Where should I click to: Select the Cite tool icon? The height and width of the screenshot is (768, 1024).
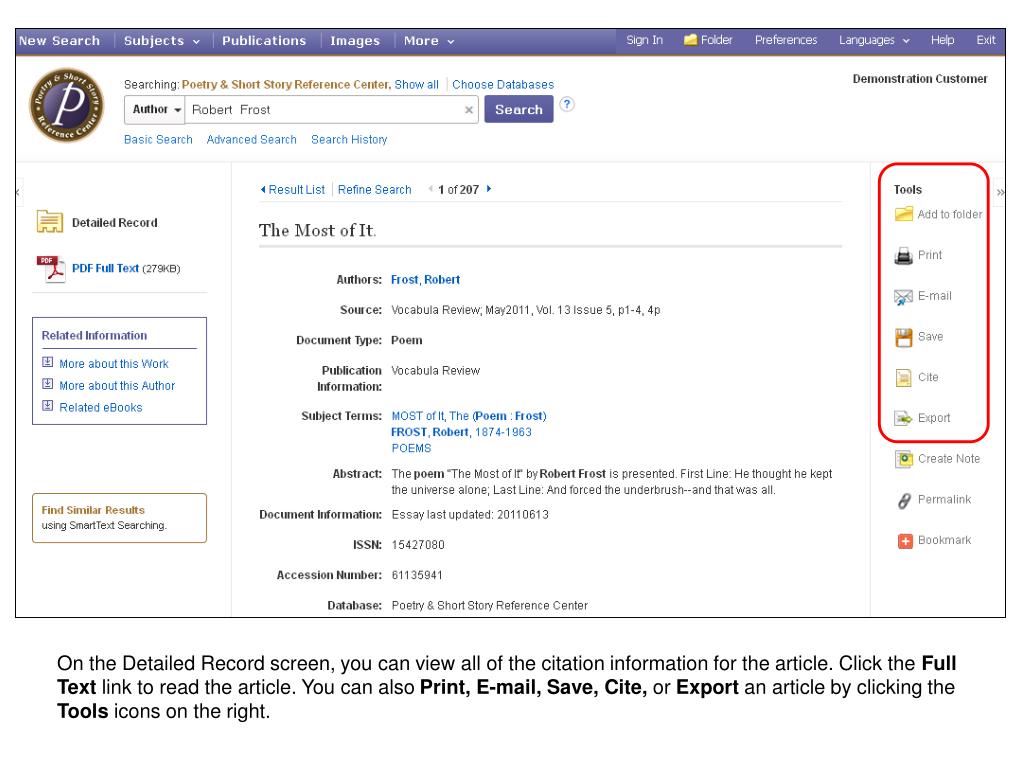point(904,377)
